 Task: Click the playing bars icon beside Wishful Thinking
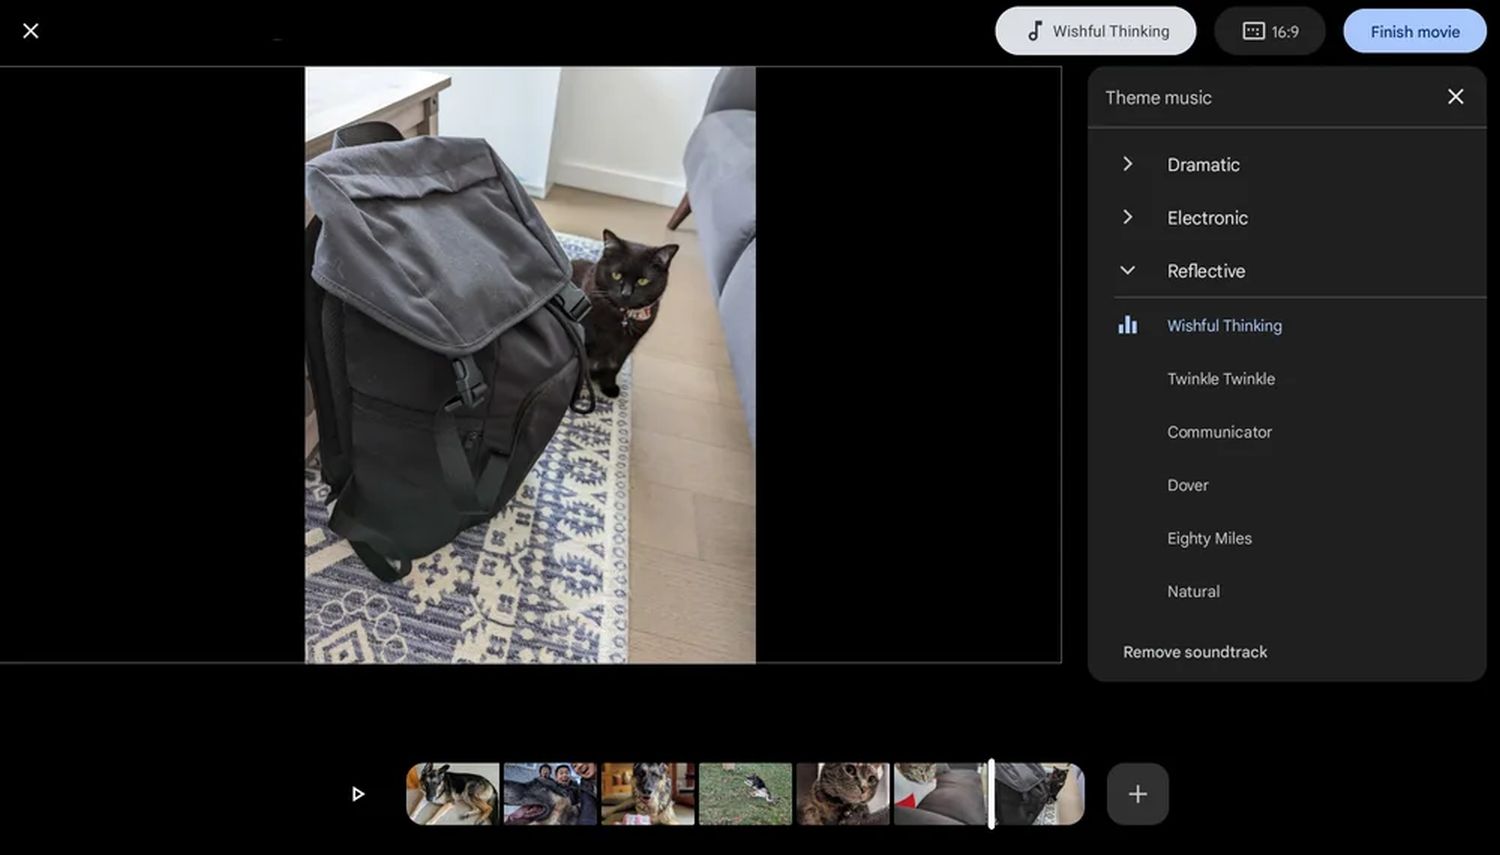pos(1127,325)
